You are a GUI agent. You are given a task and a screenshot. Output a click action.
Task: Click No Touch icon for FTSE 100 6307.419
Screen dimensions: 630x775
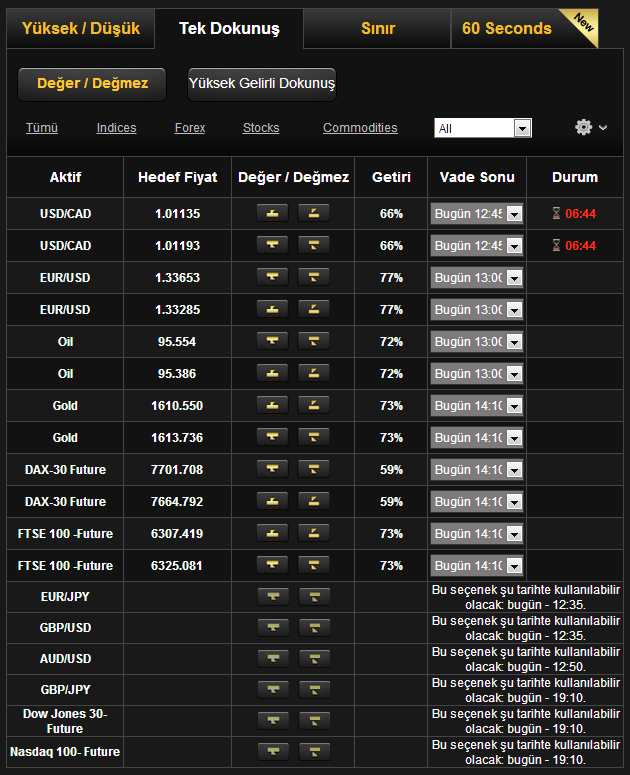[313, 533]
